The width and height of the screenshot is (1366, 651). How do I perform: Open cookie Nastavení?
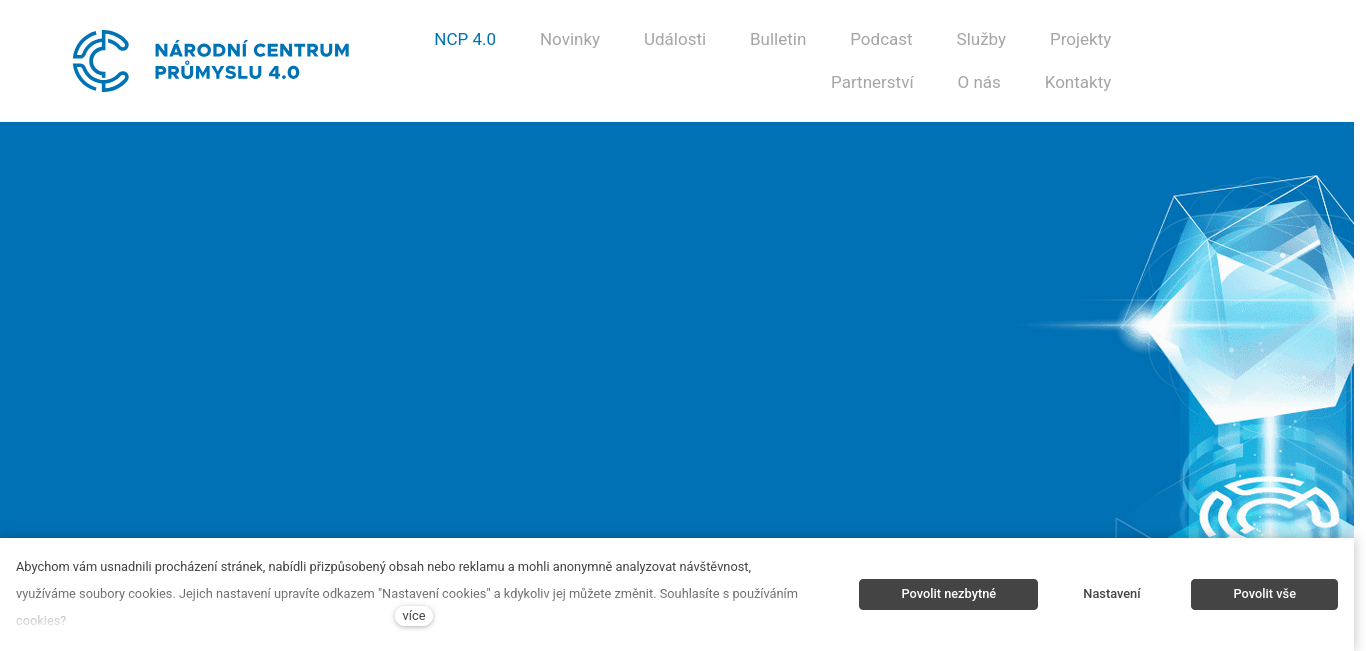[x=1112, y=594]
